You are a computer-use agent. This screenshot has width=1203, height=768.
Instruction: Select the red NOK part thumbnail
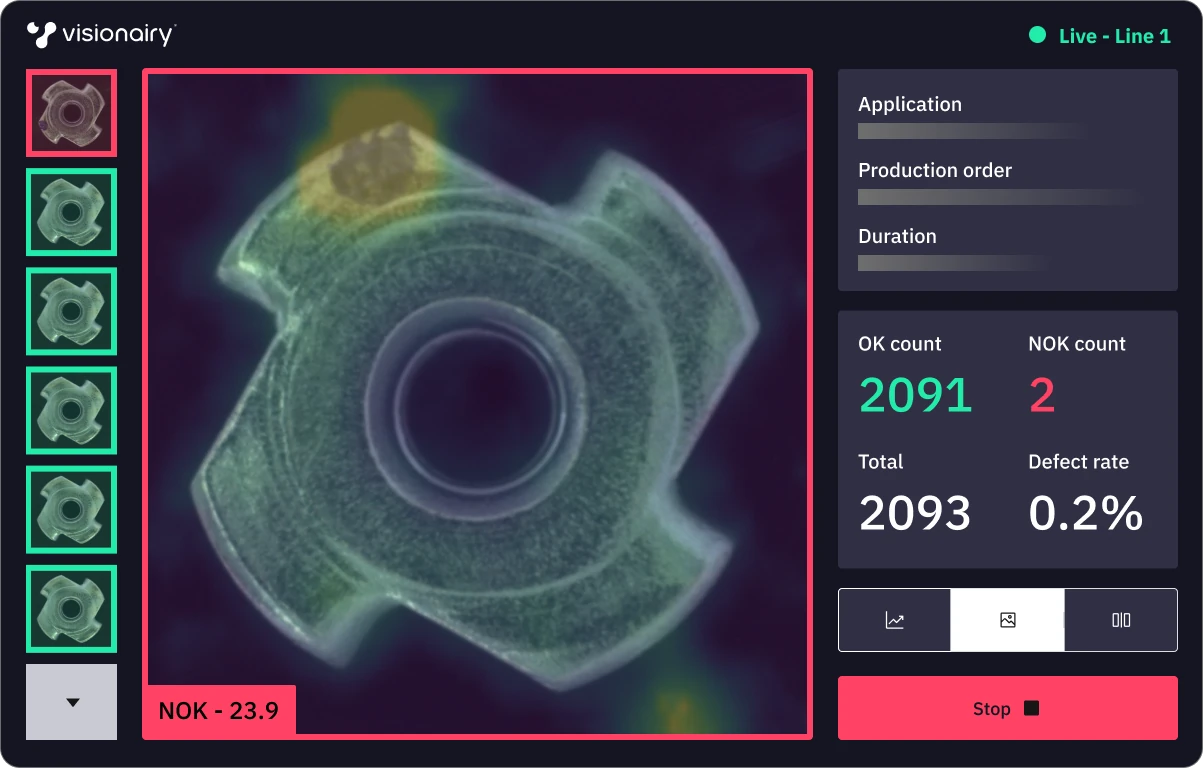coord(71,113)
